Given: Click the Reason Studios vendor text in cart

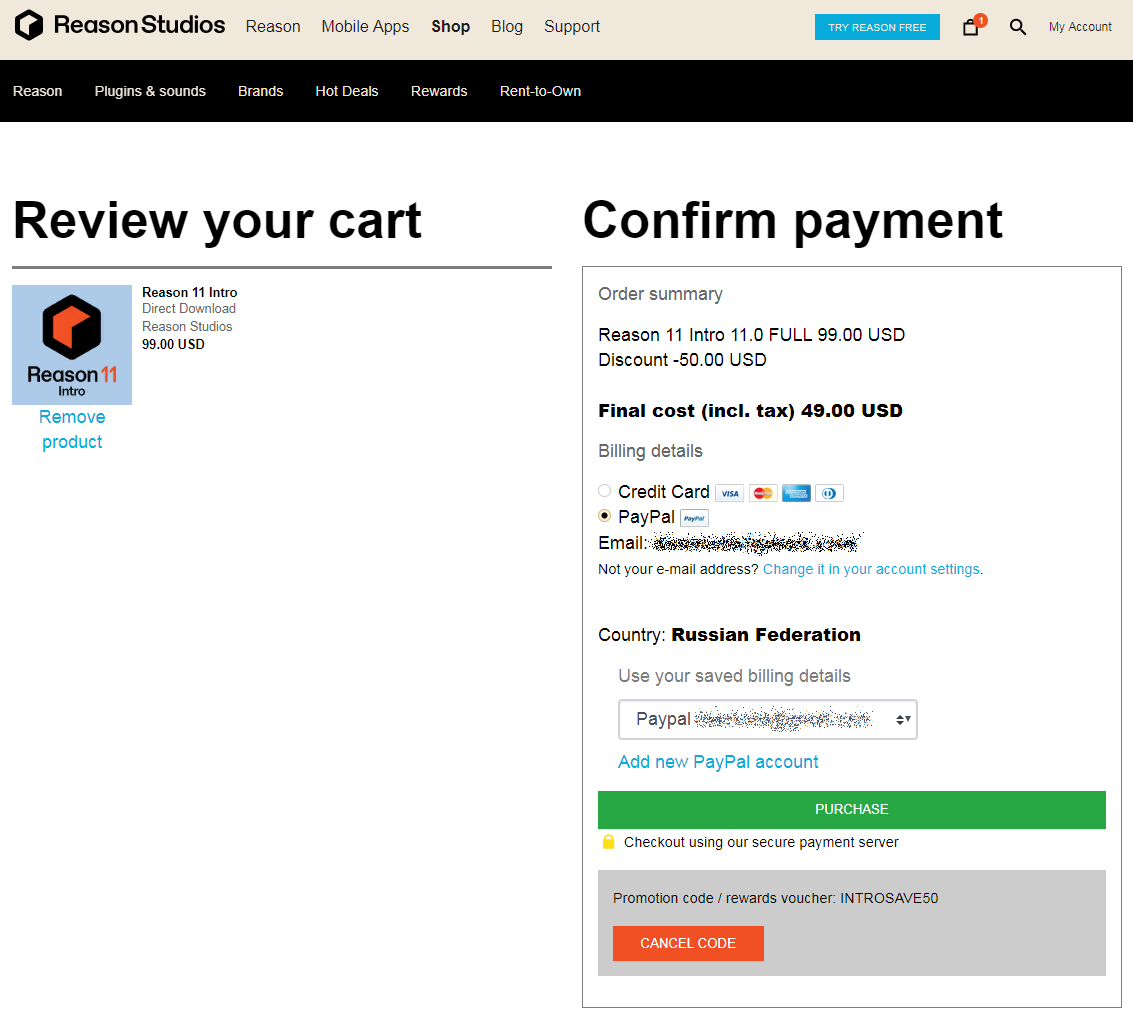Looking at the screenshot, I should [187, 327].
